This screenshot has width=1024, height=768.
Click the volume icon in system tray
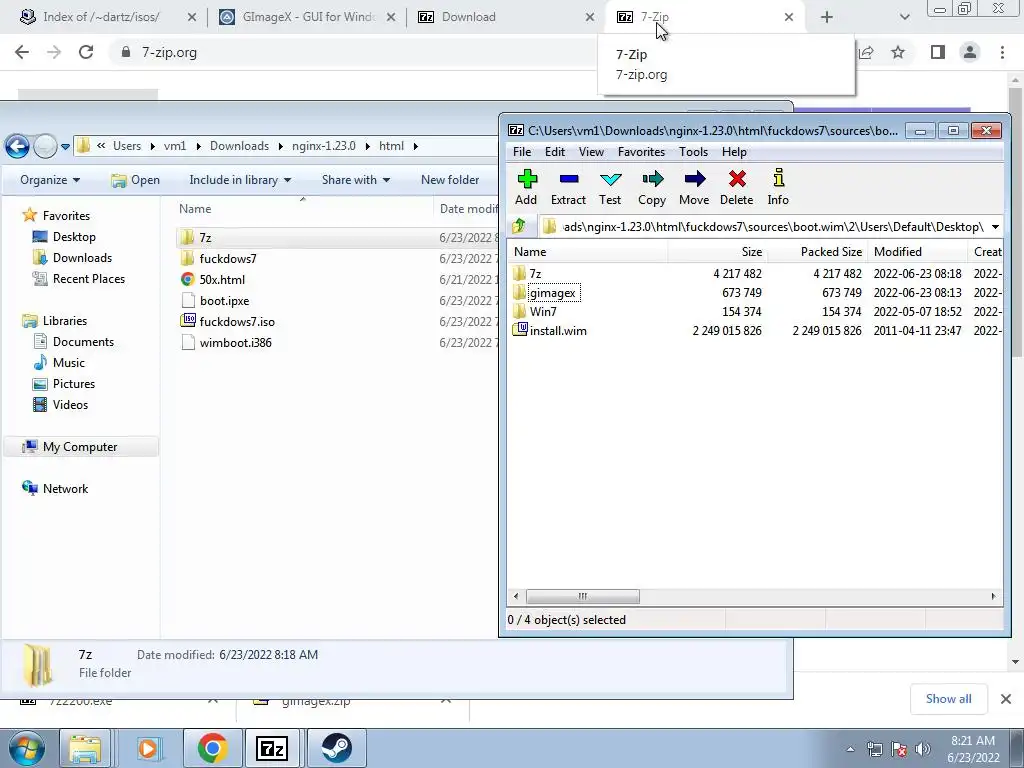923,749
